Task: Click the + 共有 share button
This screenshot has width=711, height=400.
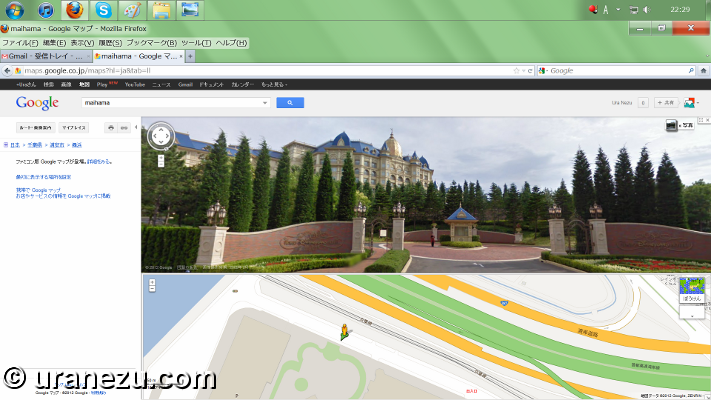Action: click(666, 103)
